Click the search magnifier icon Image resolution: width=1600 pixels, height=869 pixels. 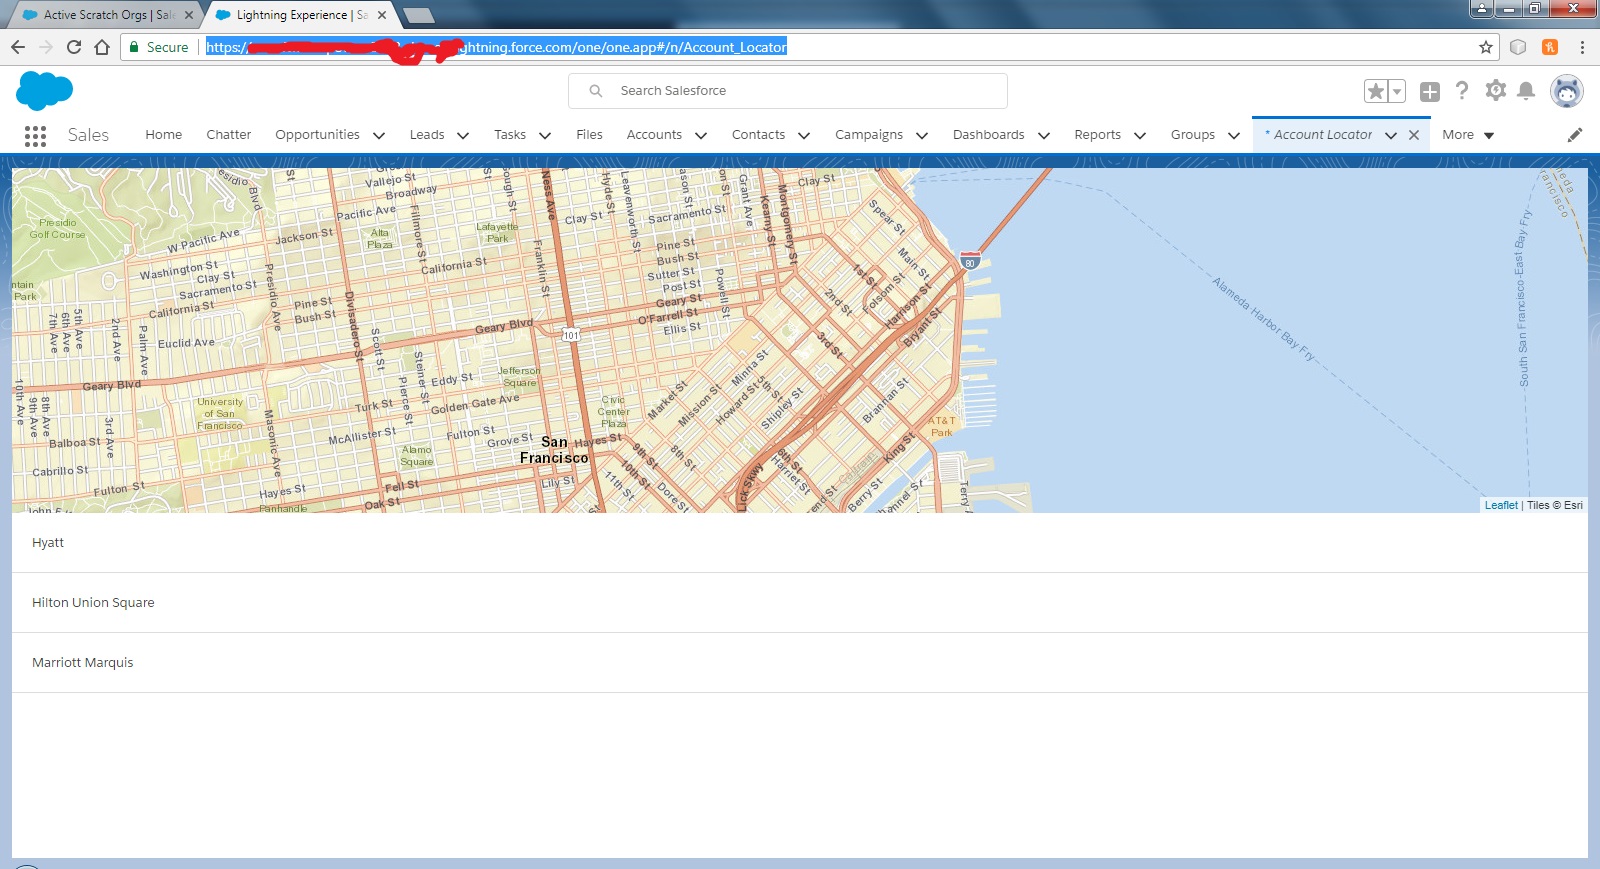click(x=596, y=91)
